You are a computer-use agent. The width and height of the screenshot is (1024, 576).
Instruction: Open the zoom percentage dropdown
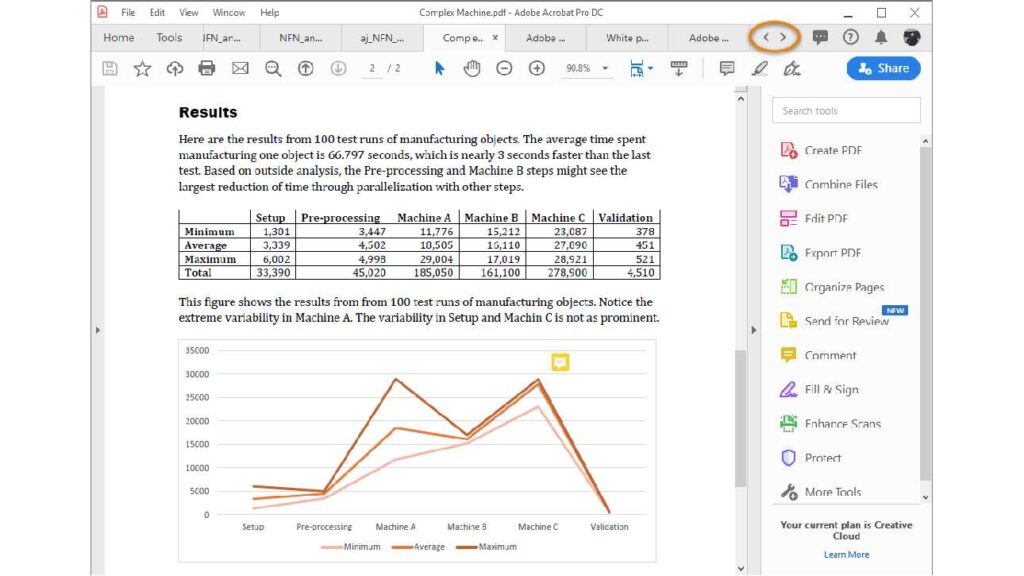click(605, 68)
